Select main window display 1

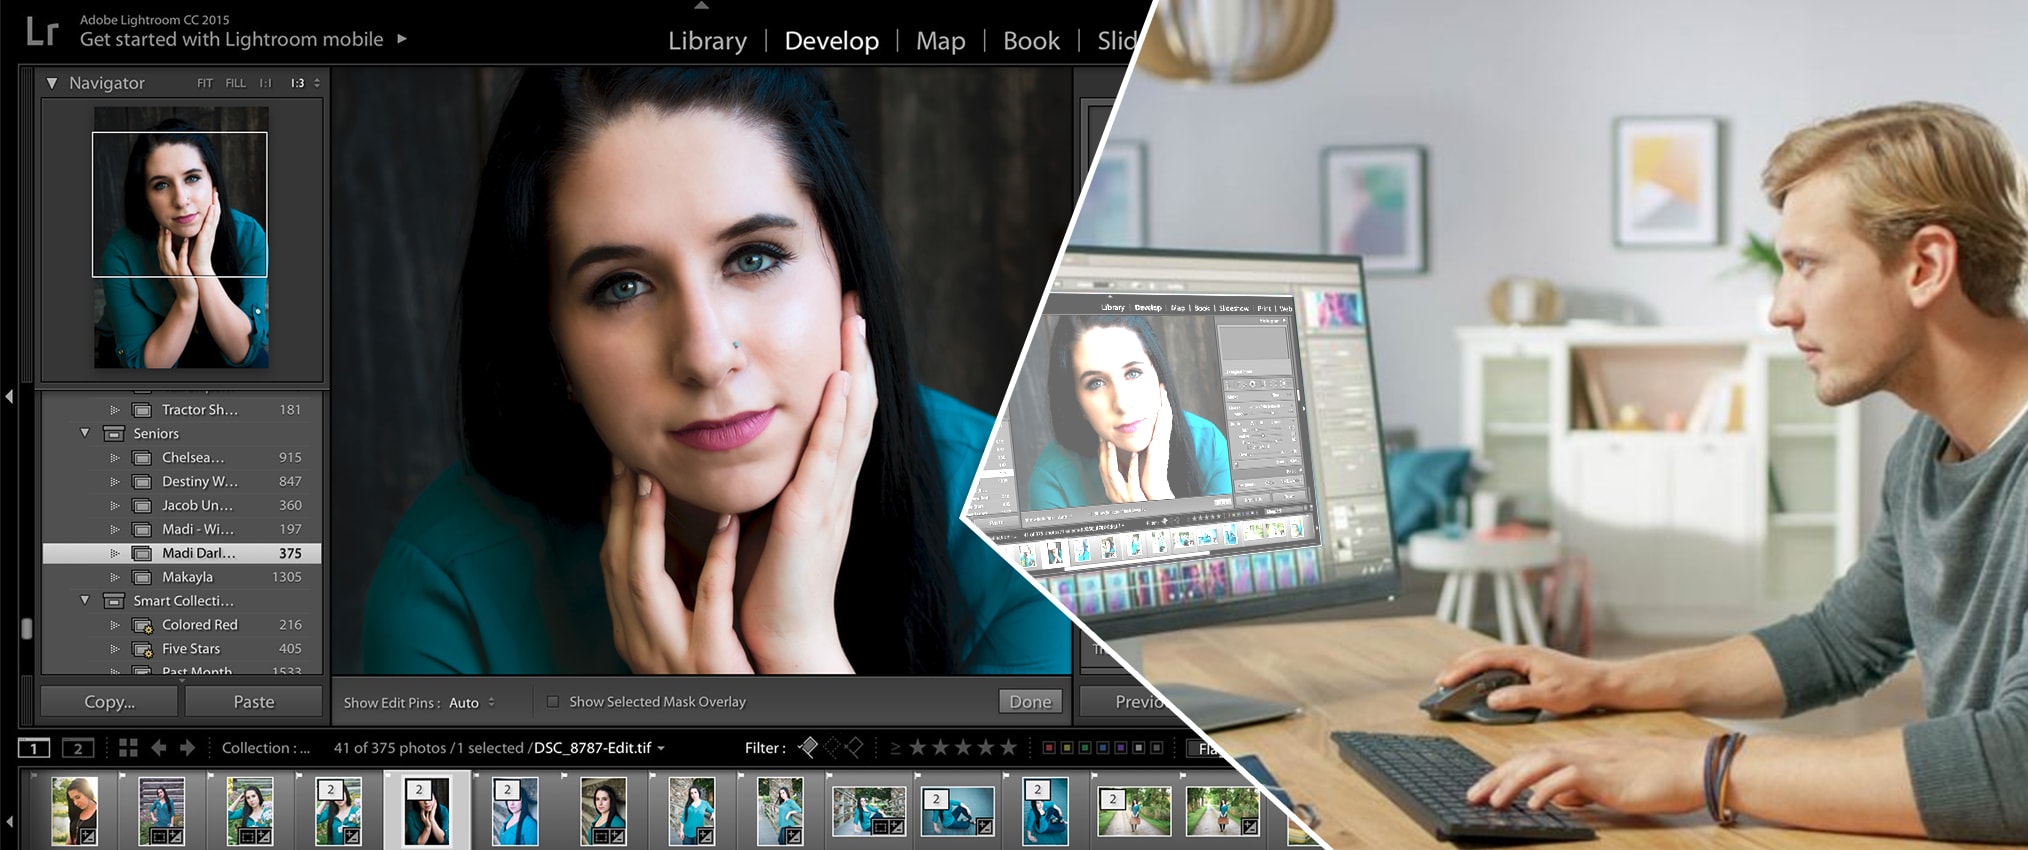click(x=34, y=748)
